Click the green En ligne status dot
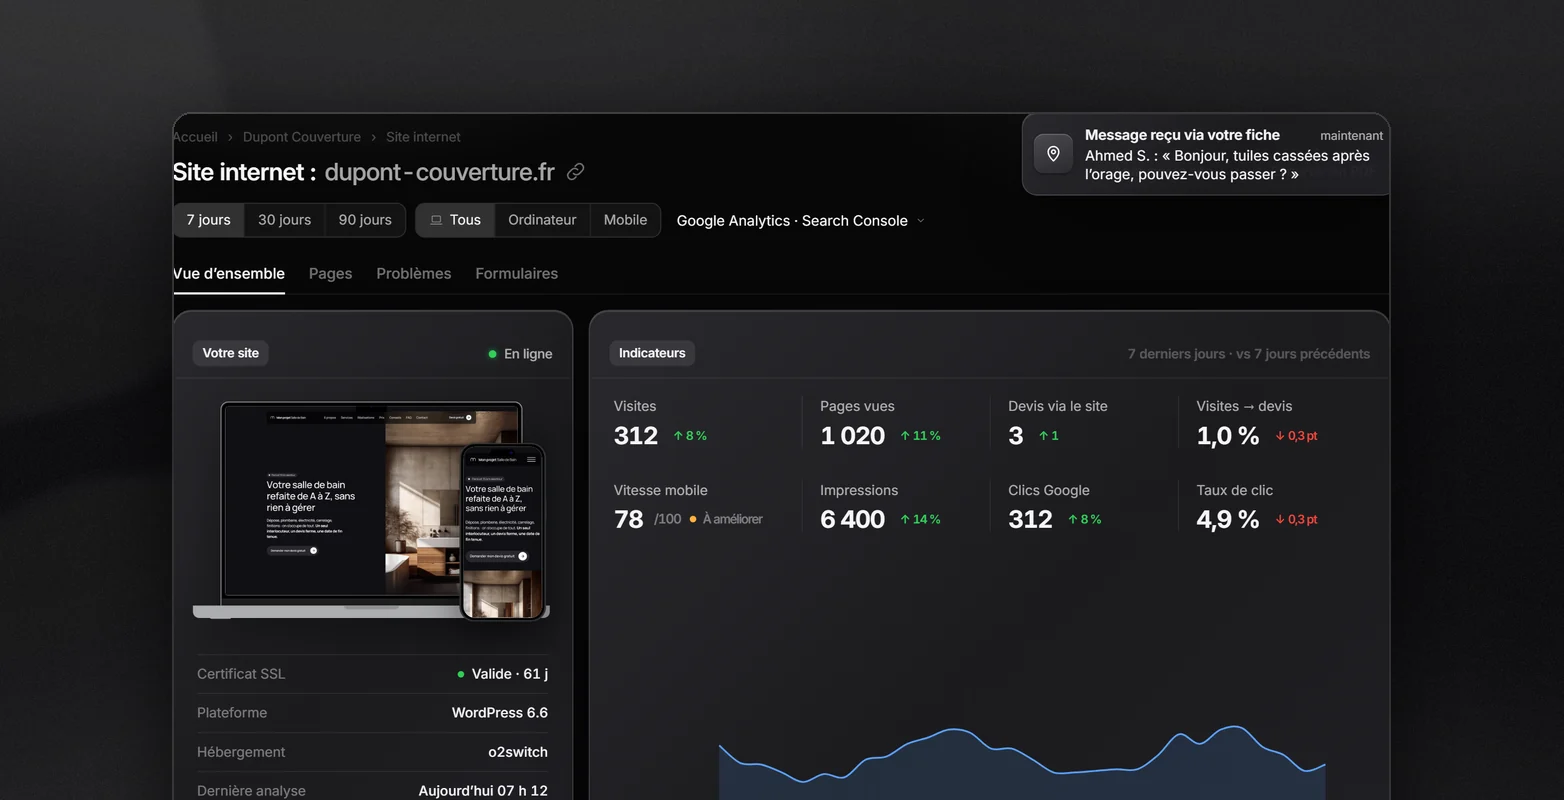This screenshot has width=1564, height=800. tap(492, 354)
